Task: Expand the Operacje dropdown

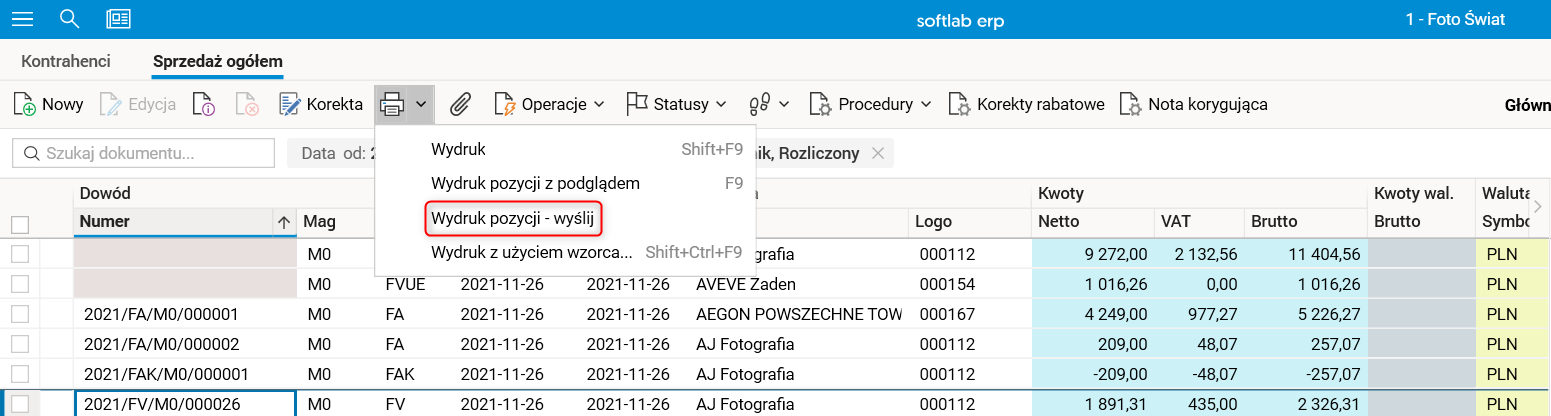Action: point(550,104)
